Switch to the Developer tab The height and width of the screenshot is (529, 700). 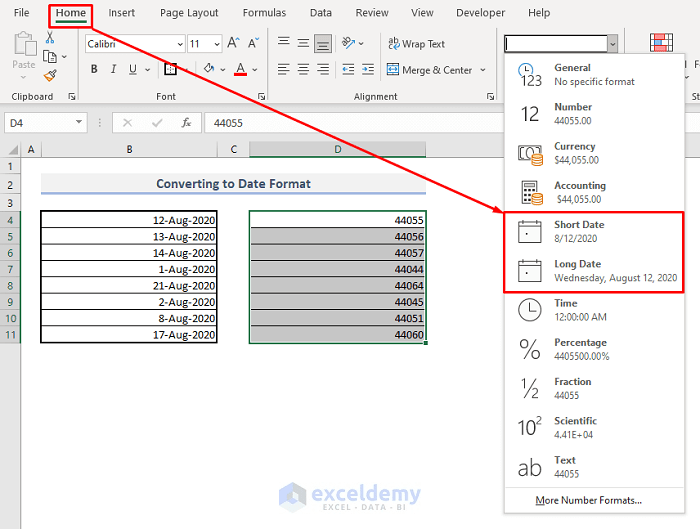[x=480, y=12]
